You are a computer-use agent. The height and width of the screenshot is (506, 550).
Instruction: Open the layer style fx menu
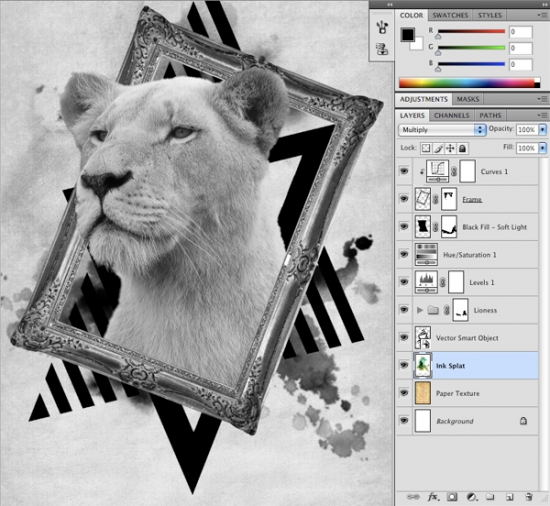click(433, 497)
